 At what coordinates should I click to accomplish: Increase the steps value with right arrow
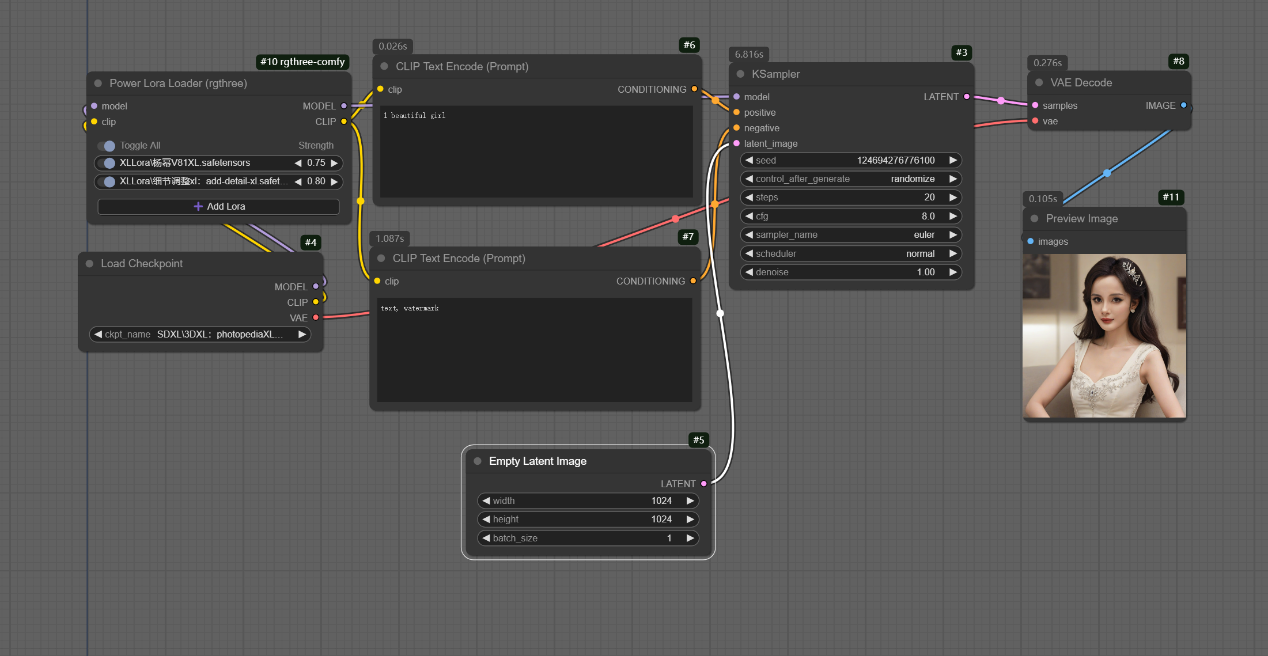[x=953, y=198]
